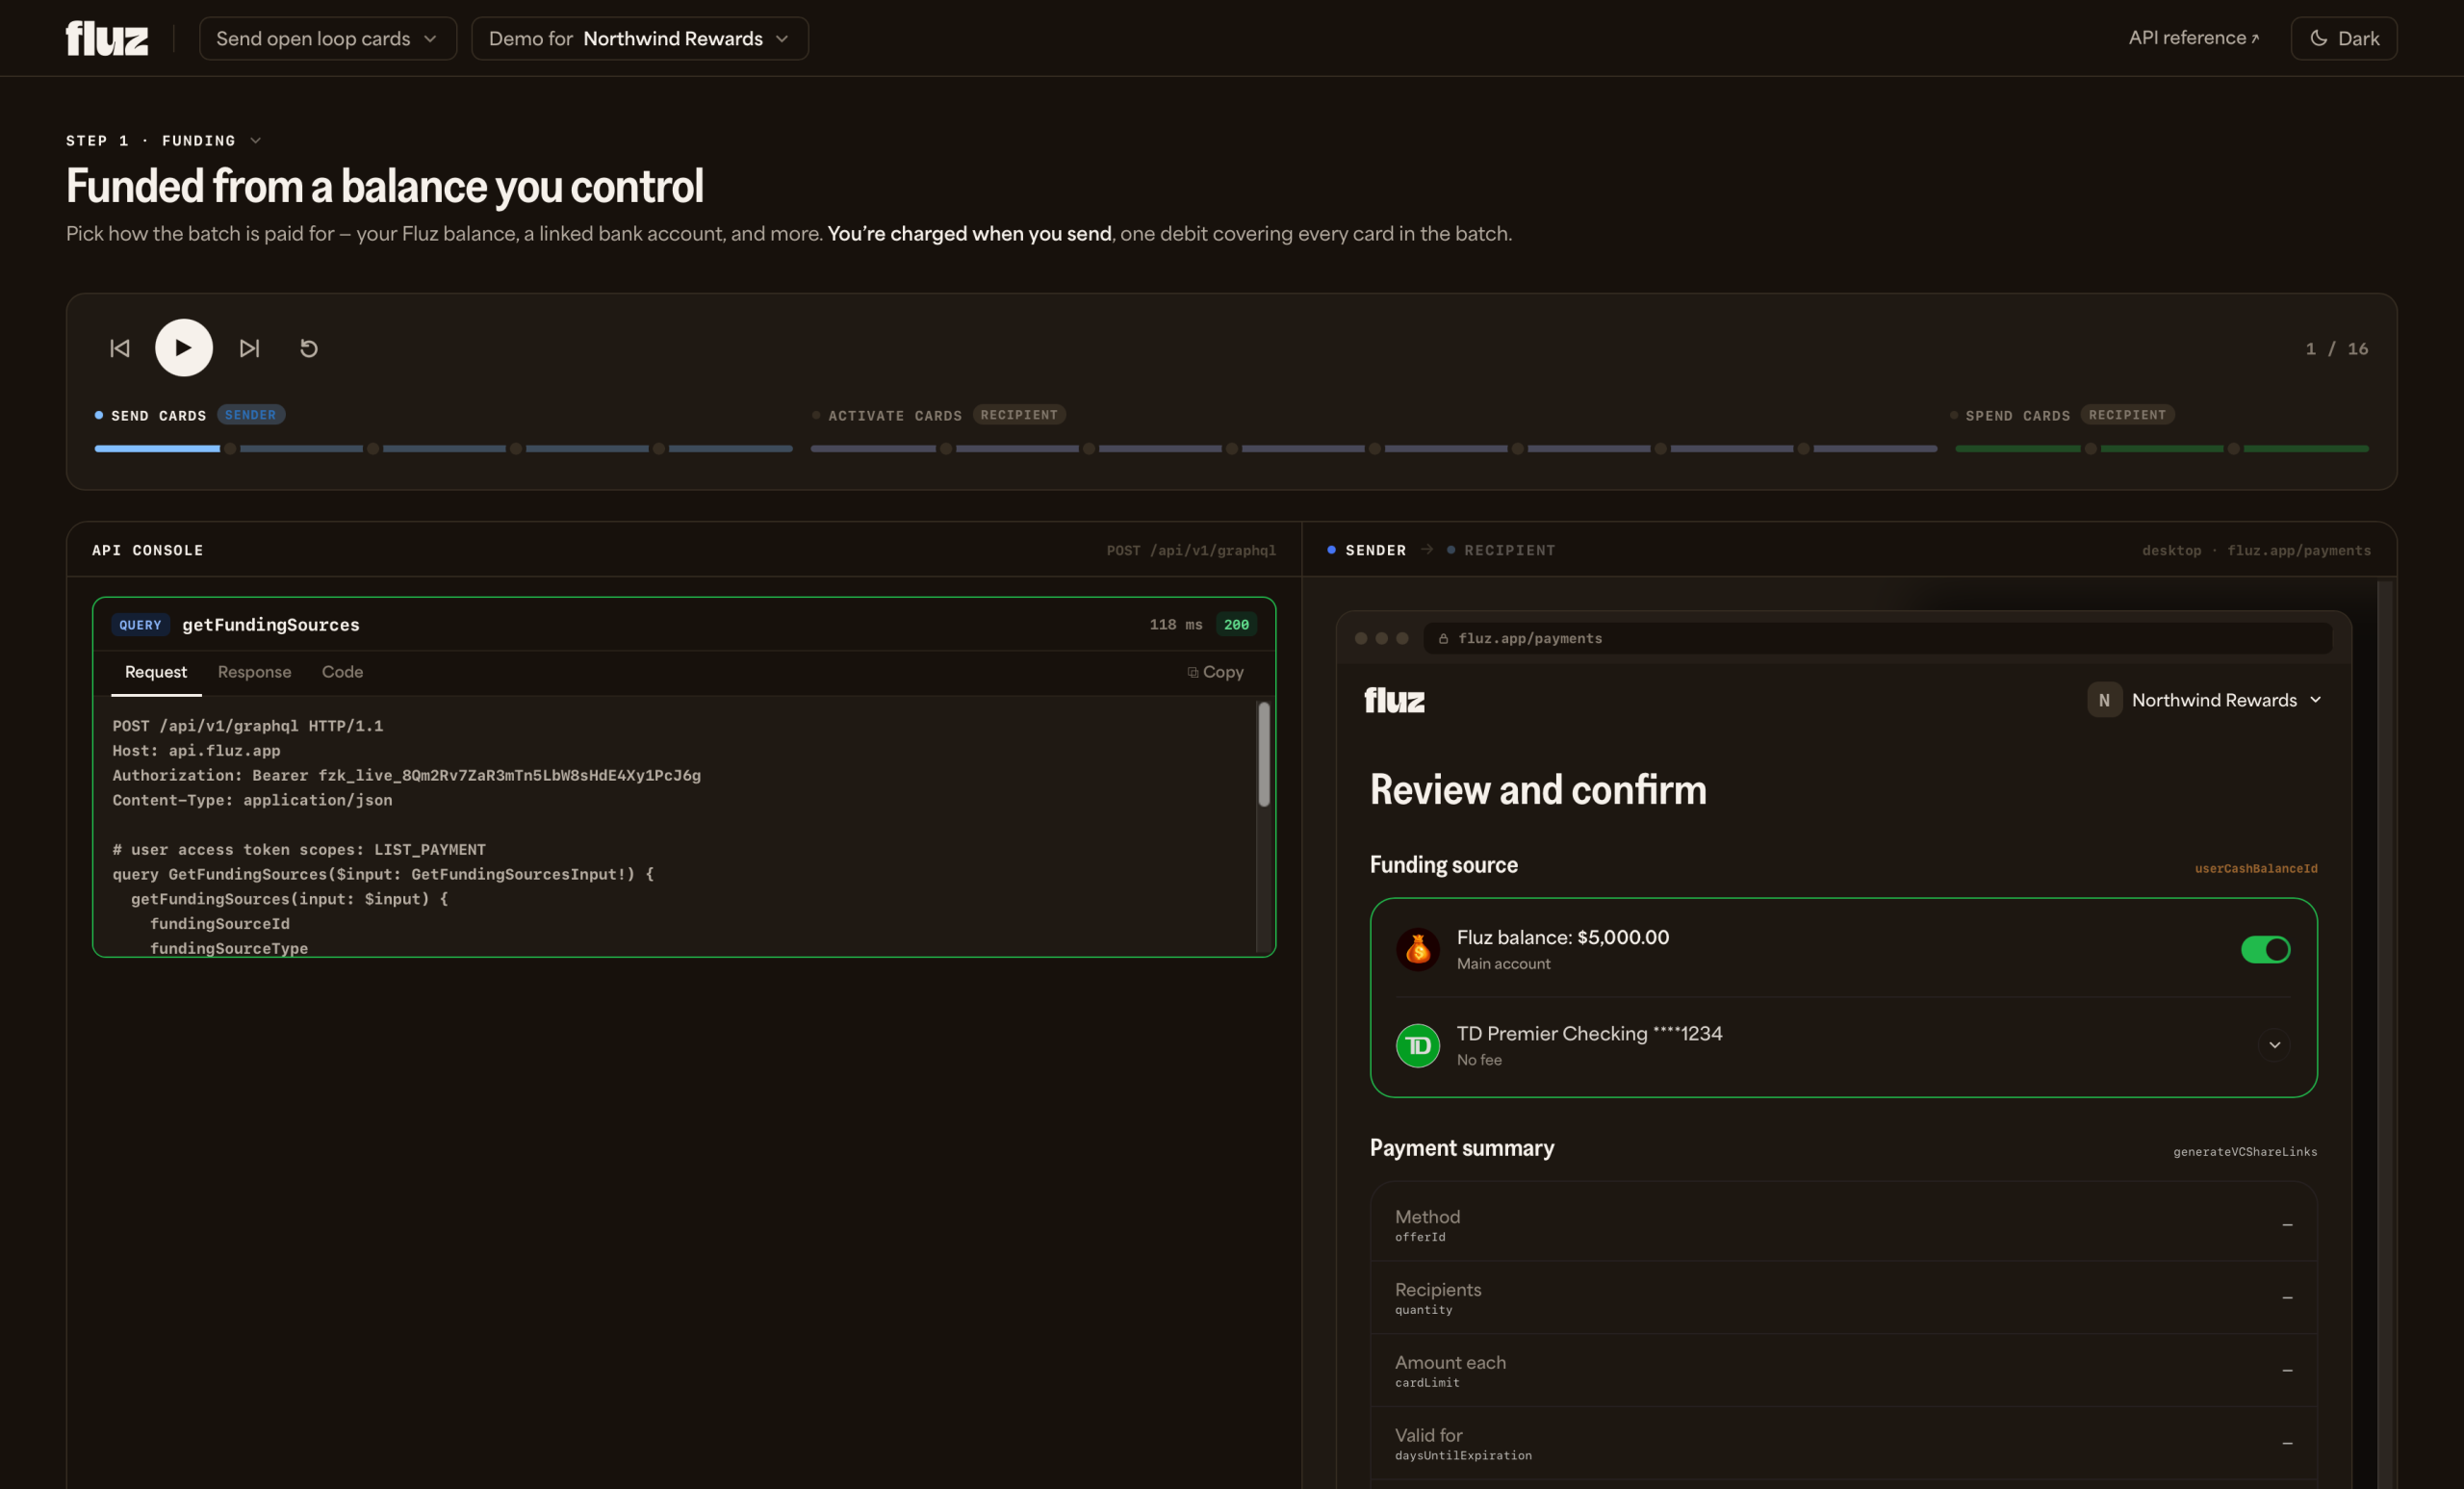Viewport: 2464px width, 1489px height.
Task: Click the QUERY badge
Action: point(140,624)
